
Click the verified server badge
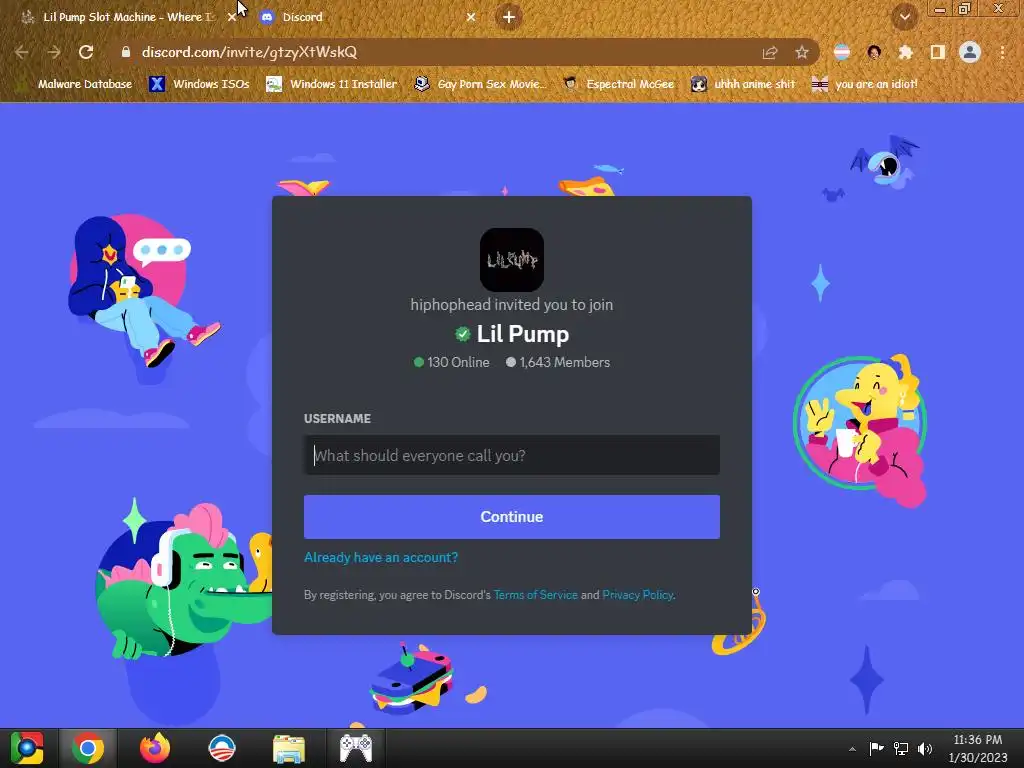[462, 334]
